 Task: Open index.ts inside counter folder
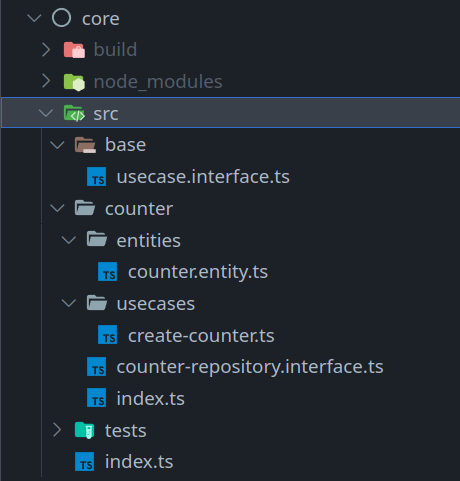click(151, 399)
